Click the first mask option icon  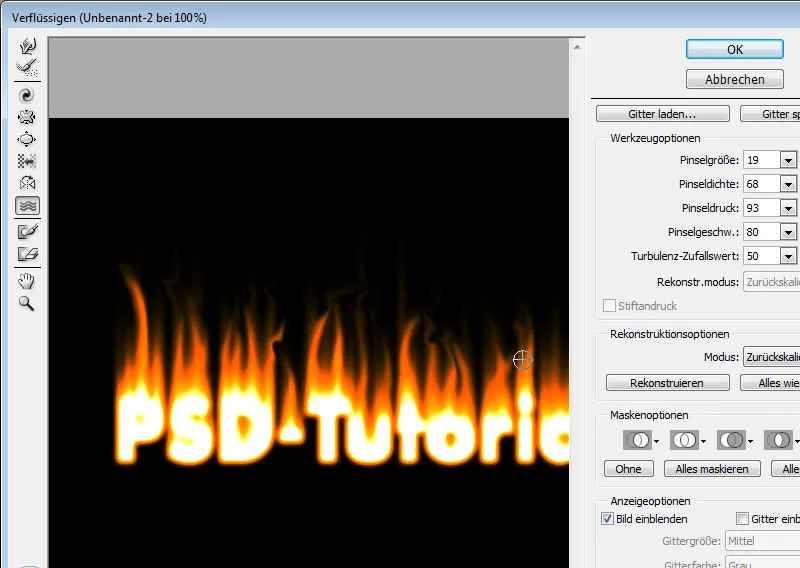coord(637,440)
